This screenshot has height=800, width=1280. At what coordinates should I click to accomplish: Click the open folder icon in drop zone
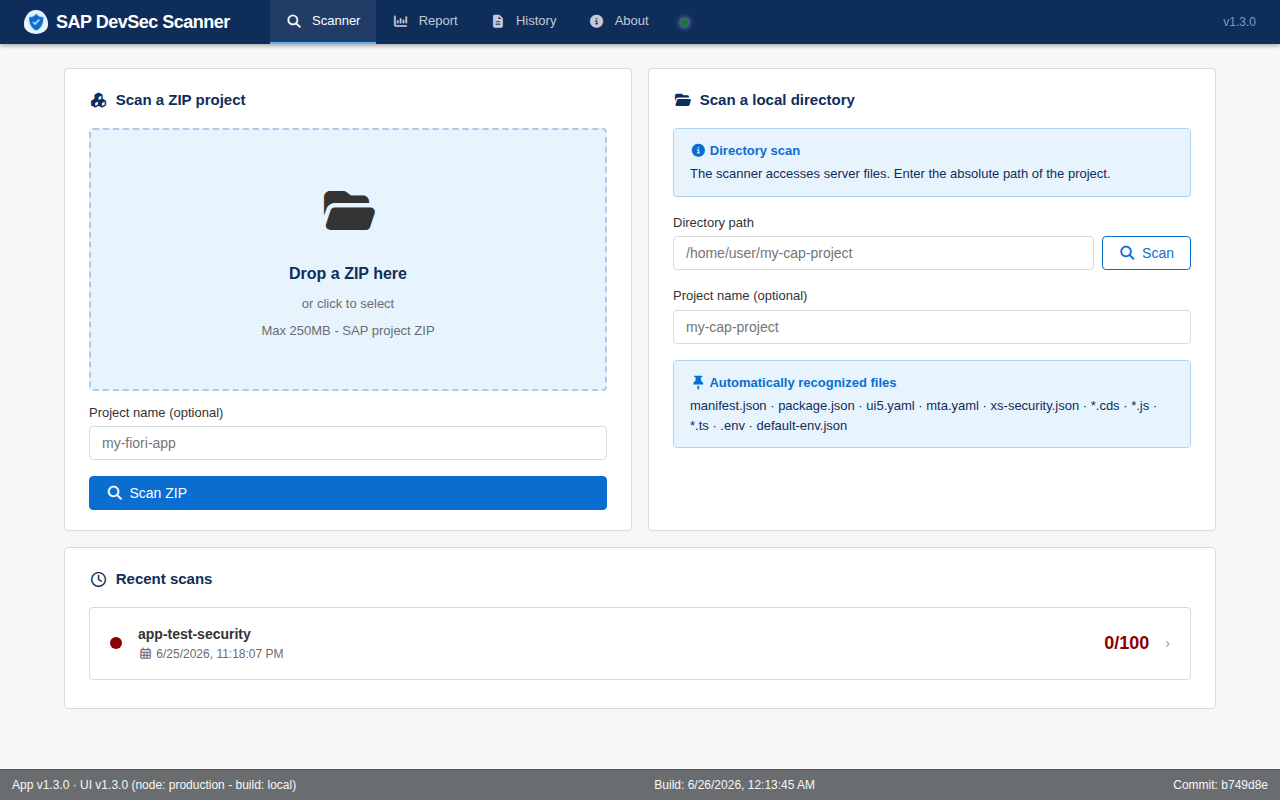[348, 210]
